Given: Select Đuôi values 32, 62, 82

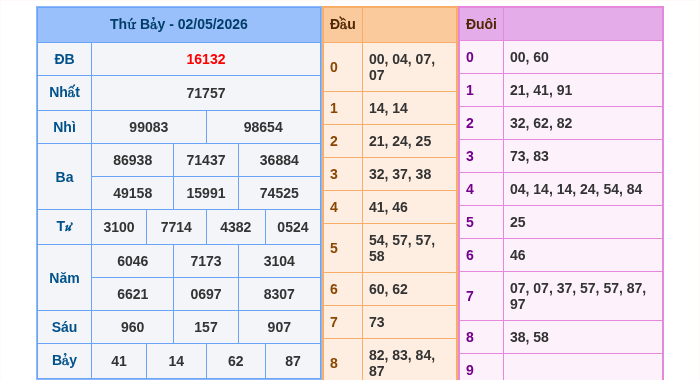Looking at the screenshot, I should [541, 123].
